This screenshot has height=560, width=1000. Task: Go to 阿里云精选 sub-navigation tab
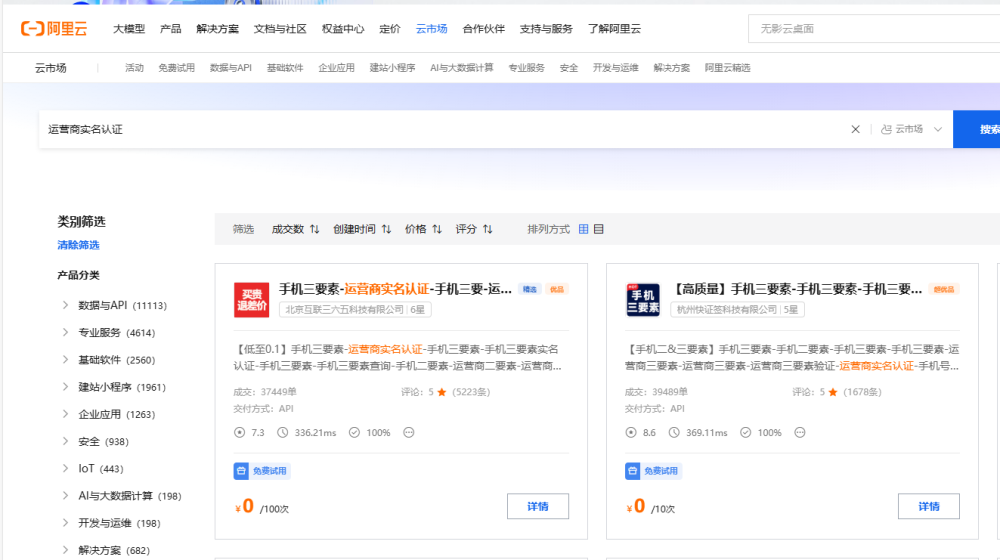point(728,68)
